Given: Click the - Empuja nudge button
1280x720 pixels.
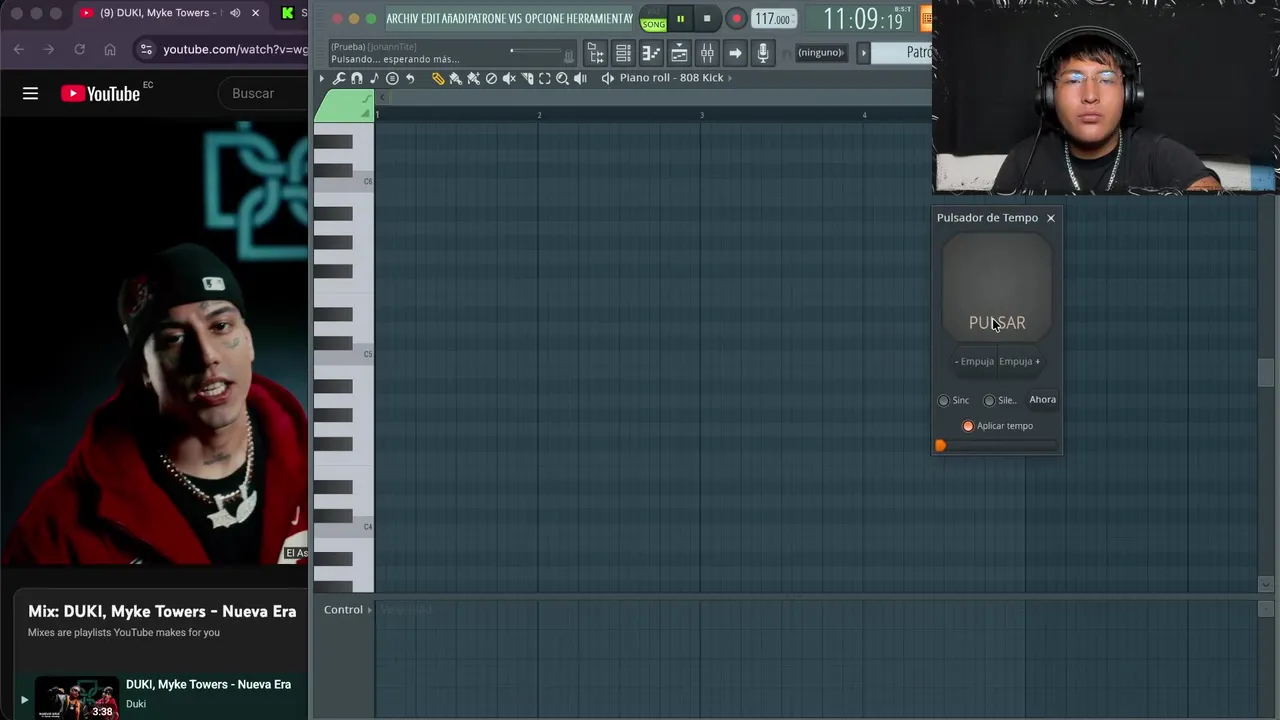Looking at the screenshot, I should tap(974, 362).
